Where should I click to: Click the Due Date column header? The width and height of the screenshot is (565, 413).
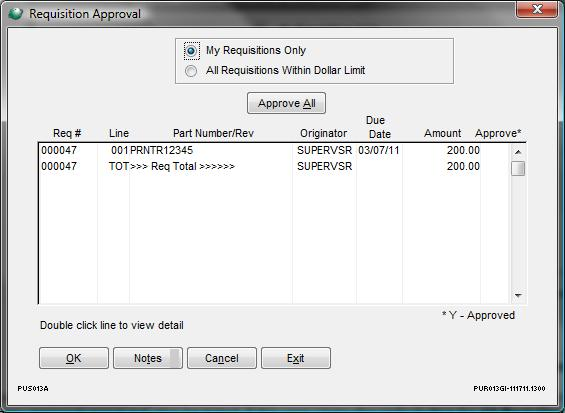[x=379, y=127]
